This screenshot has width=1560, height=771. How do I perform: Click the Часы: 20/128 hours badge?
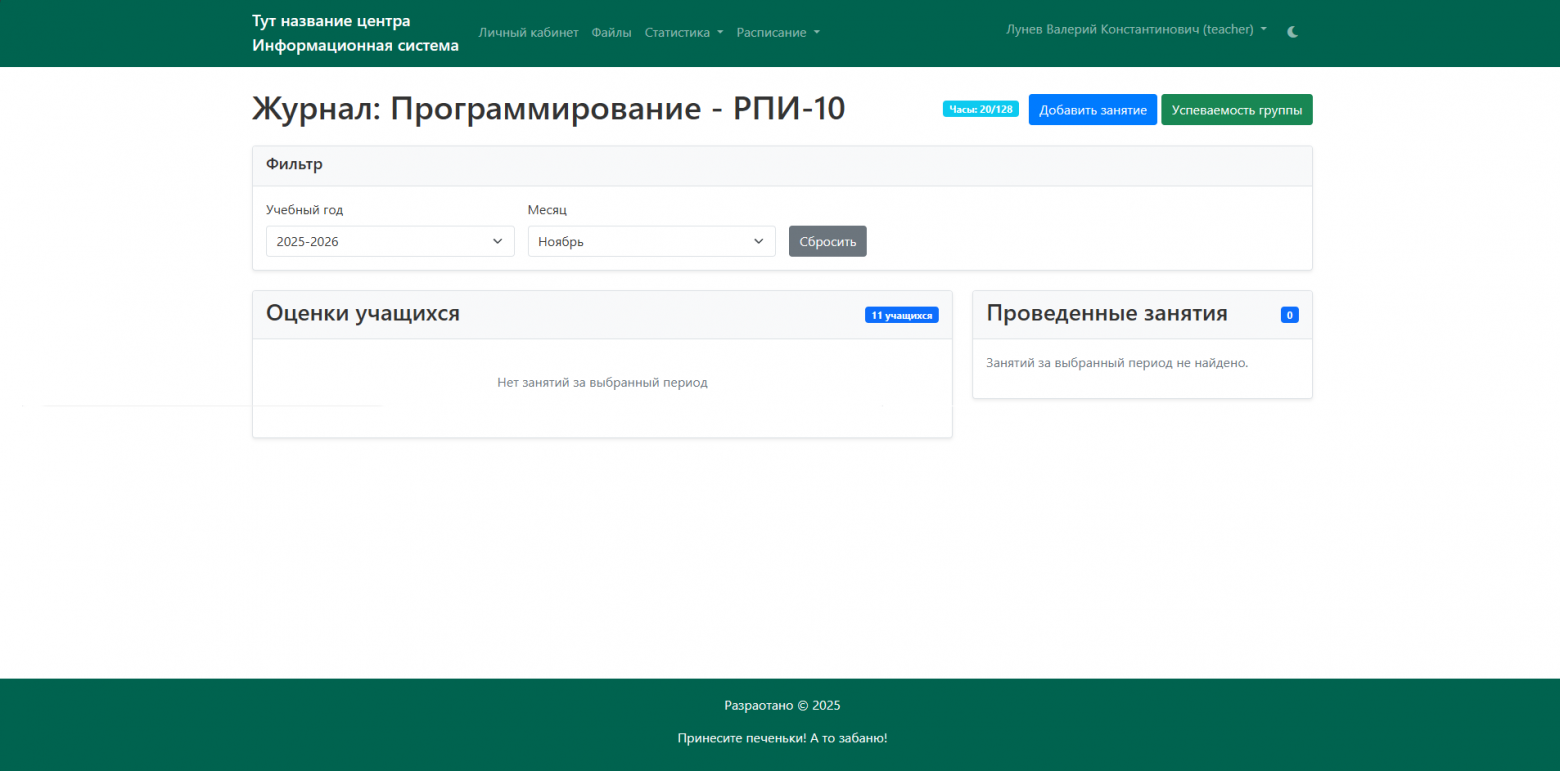[x=980, y=109]
